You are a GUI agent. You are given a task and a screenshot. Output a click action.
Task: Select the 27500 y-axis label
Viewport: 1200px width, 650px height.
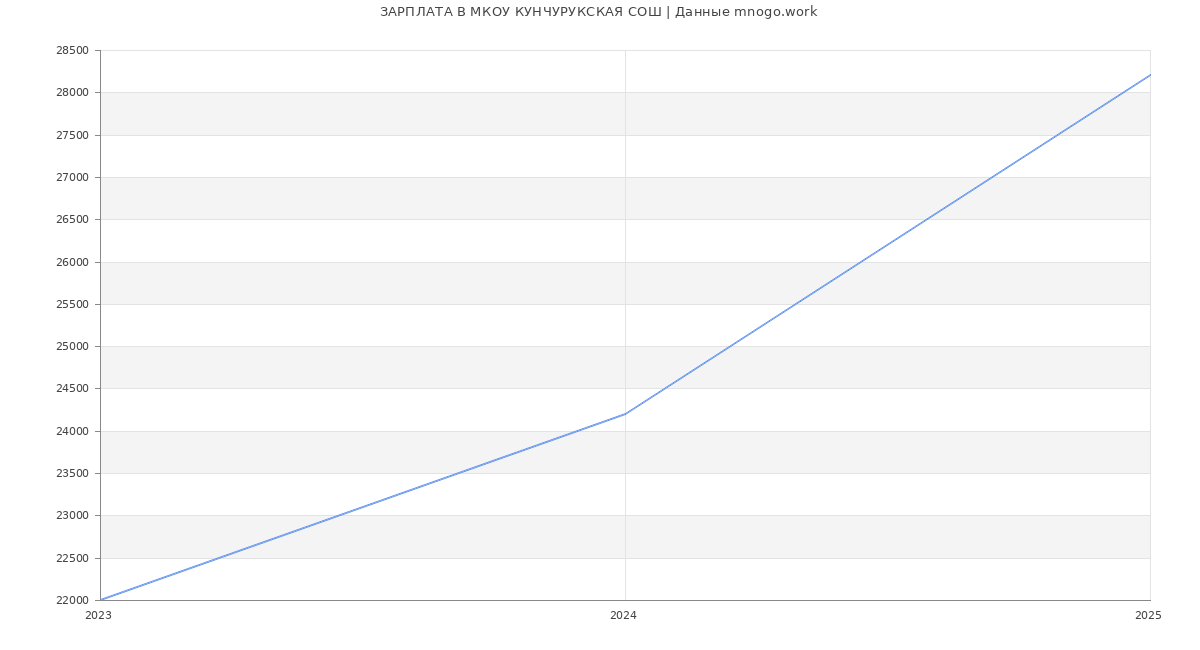[72, 135]
